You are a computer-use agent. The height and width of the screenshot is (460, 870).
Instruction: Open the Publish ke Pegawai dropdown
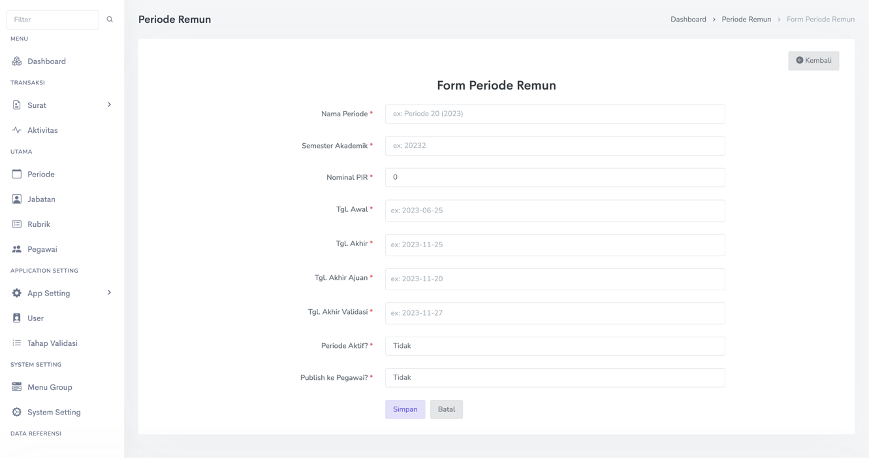click(x=554, y=378)
